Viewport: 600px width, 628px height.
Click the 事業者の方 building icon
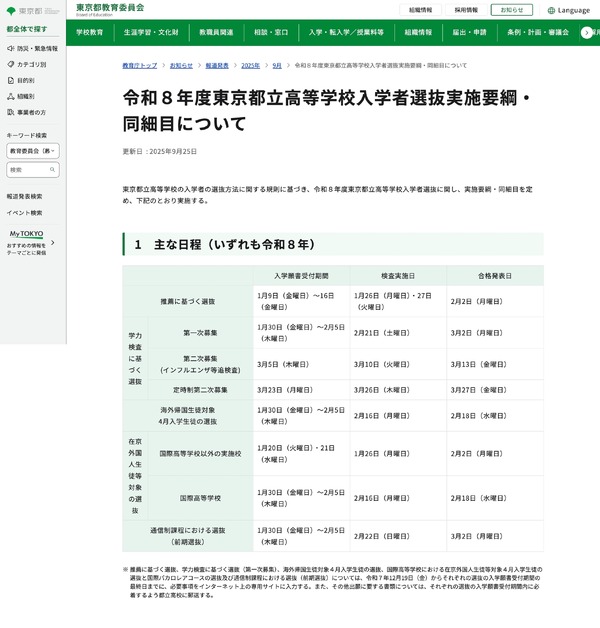[x=11, y=112]
